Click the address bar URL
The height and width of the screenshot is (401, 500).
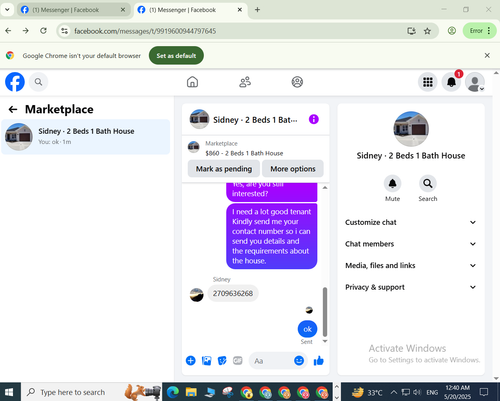click(x=145, y=31)
